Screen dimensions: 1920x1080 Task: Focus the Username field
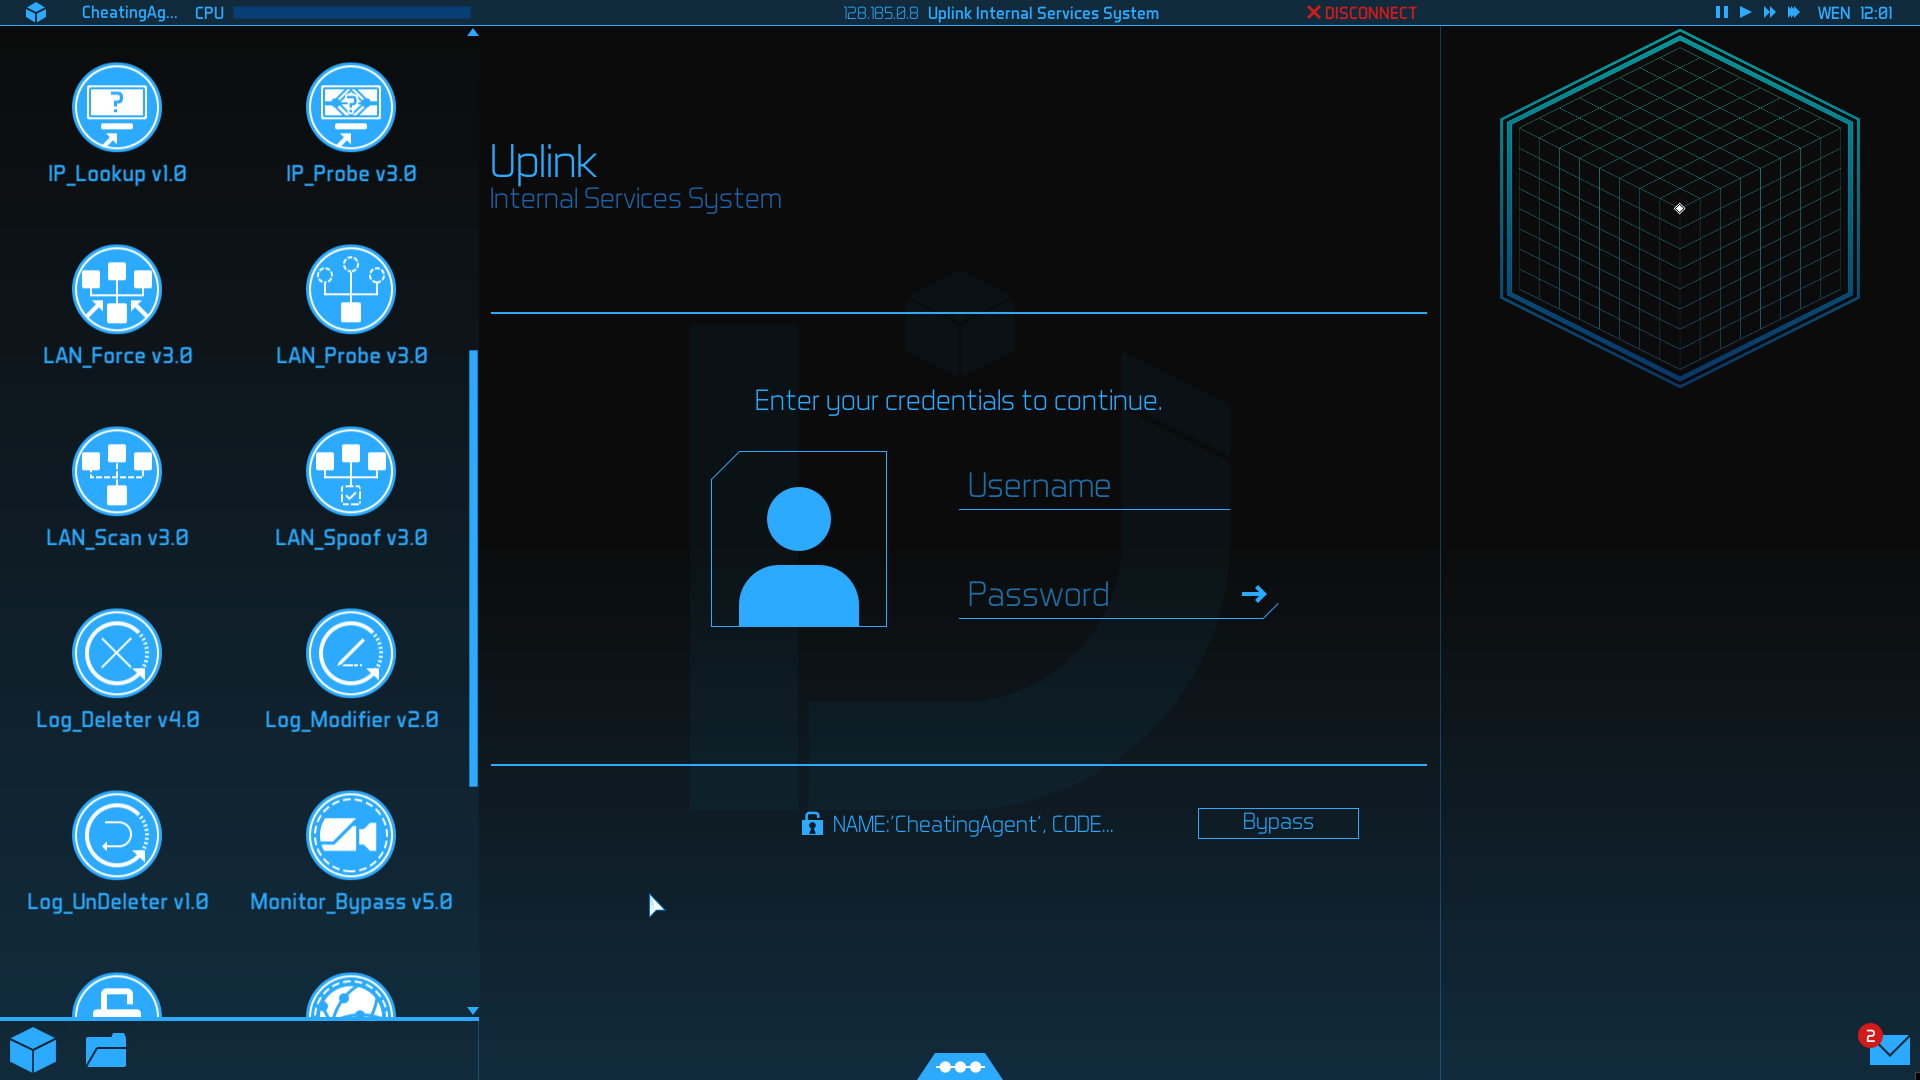click(x=1094, y=486)
